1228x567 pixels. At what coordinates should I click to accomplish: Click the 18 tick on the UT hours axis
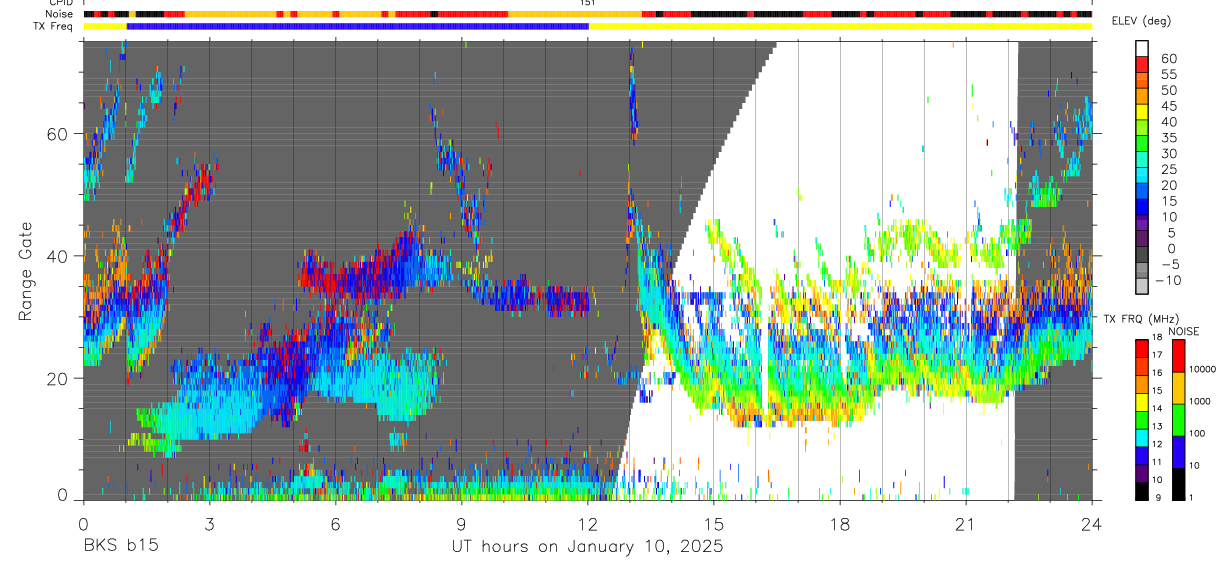click(840, 523)
